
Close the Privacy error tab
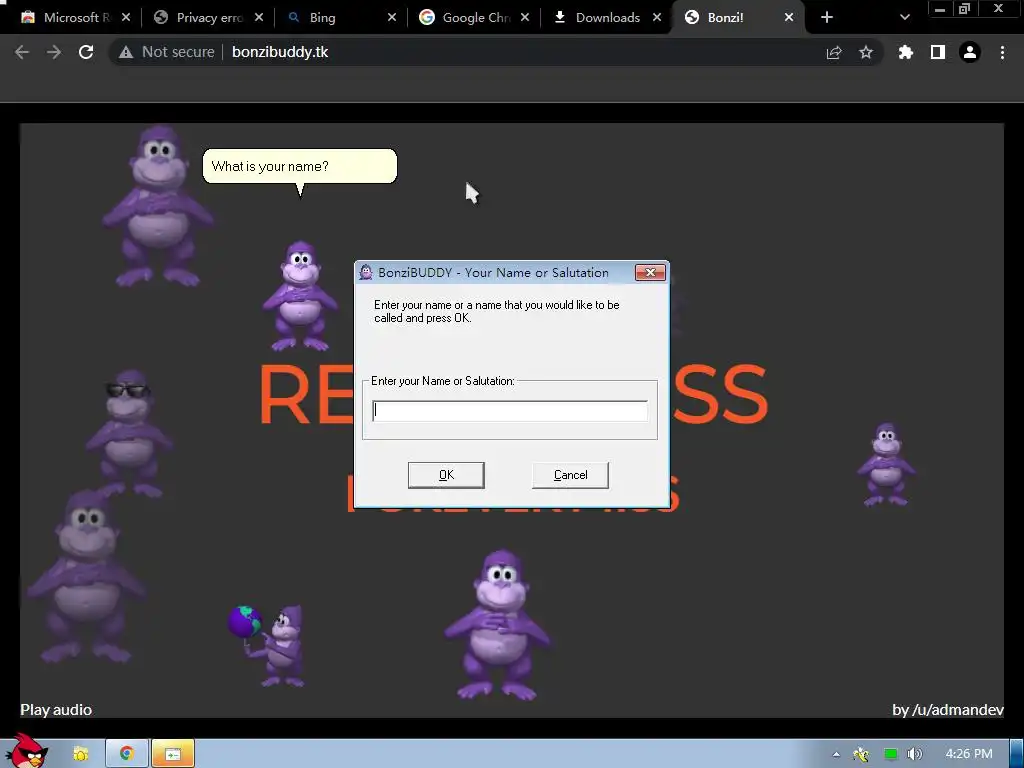pyautogui.click(x=259, y=18)
